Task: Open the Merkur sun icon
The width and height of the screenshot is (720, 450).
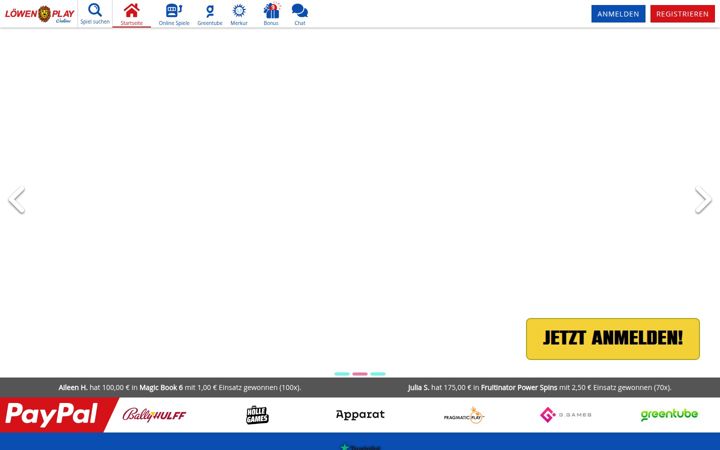Action: click(x=239, y=10)
